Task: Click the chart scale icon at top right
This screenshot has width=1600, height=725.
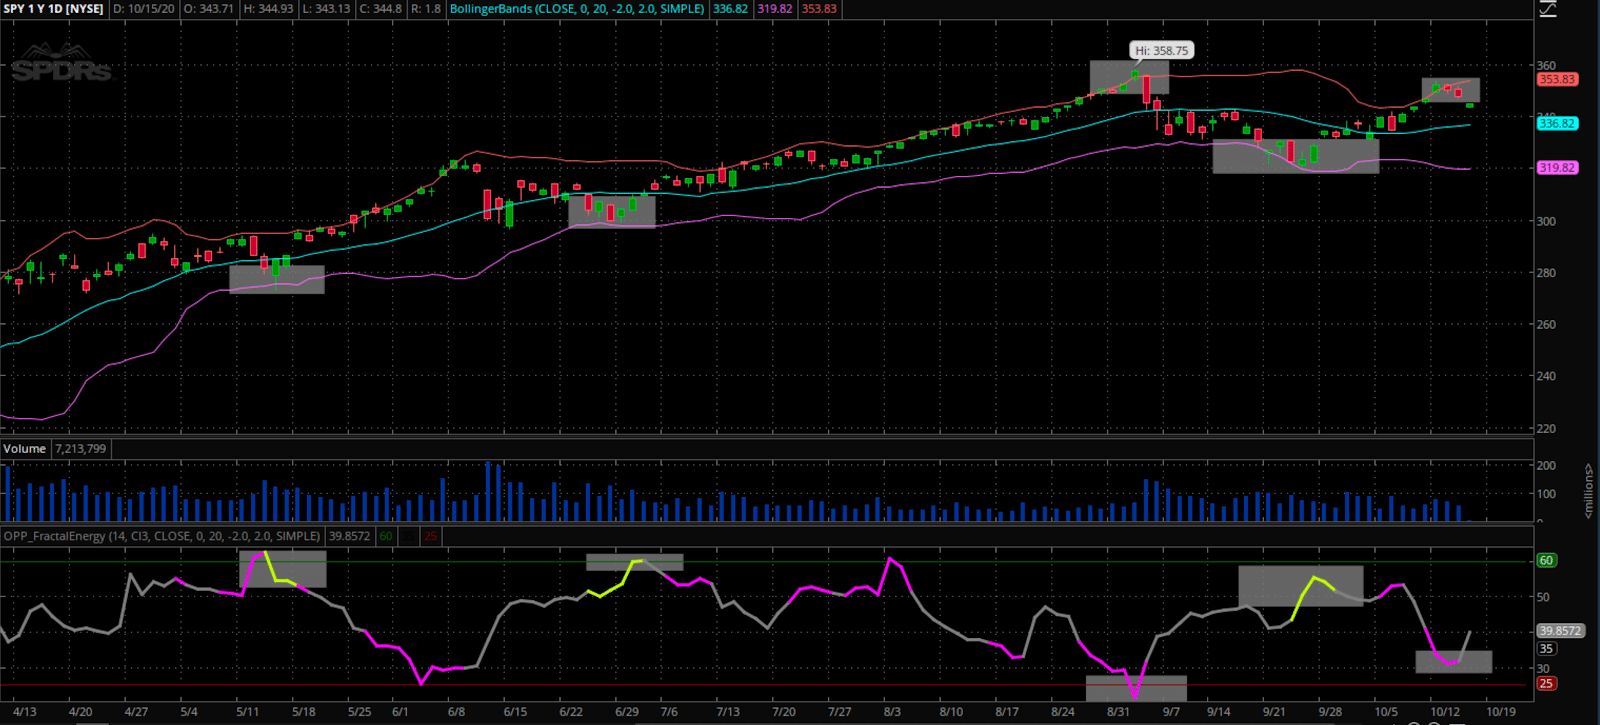Action: [x=1547, y=9]
